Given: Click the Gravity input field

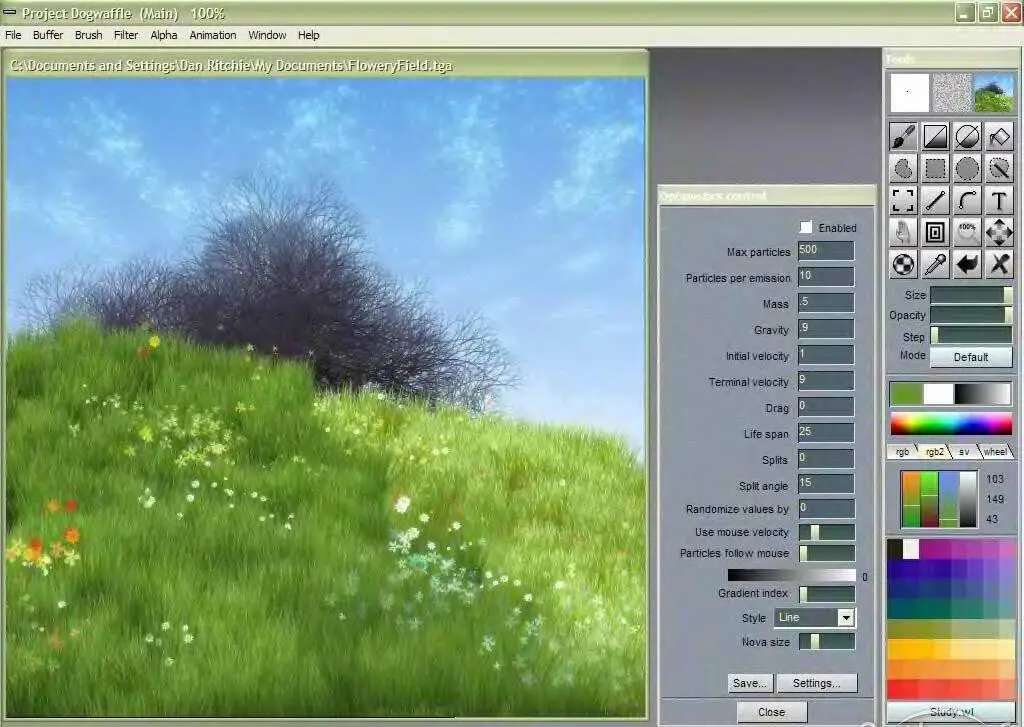Looking at the screenshot, I should pyautogui.click(x=826, y=329).
